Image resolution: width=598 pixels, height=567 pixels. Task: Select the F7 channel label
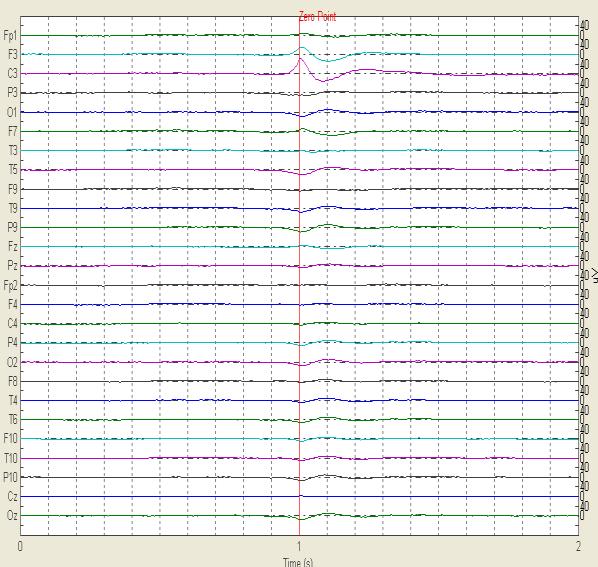(13, 131)
